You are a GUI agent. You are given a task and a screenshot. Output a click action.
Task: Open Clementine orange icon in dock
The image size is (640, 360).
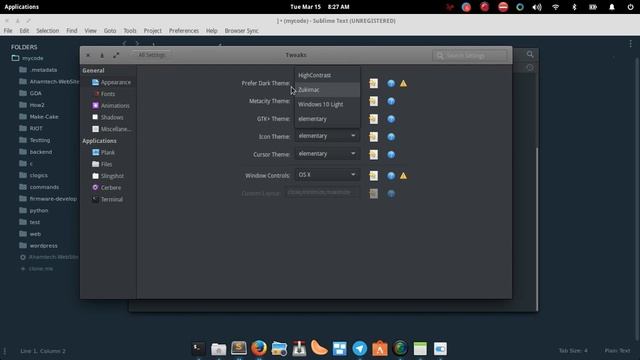click(319, 349)
